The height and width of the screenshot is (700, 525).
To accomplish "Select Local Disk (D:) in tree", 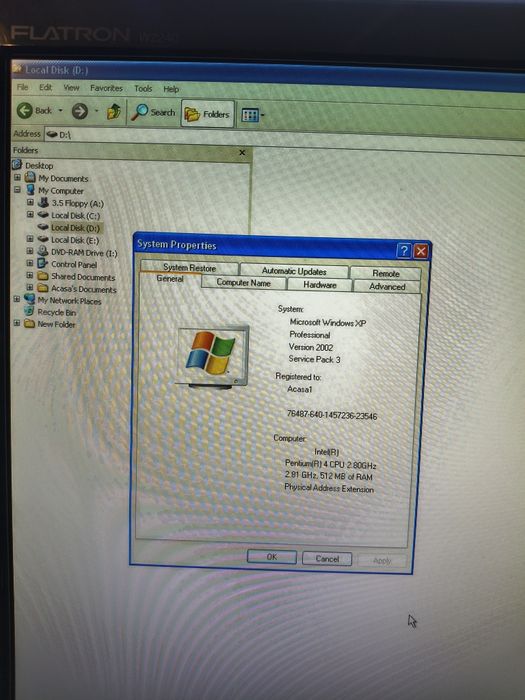I will coord(75,228).
